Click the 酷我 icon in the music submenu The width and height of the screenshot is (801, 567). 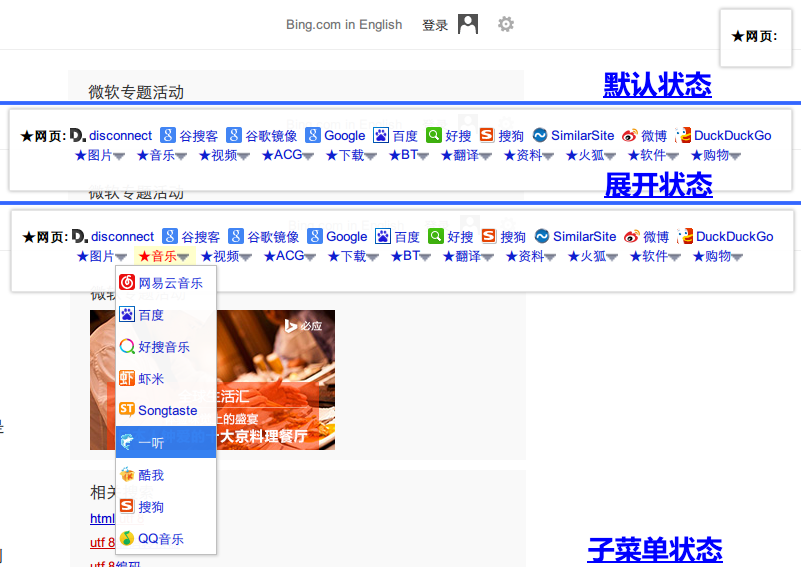(x=127, y=474)
